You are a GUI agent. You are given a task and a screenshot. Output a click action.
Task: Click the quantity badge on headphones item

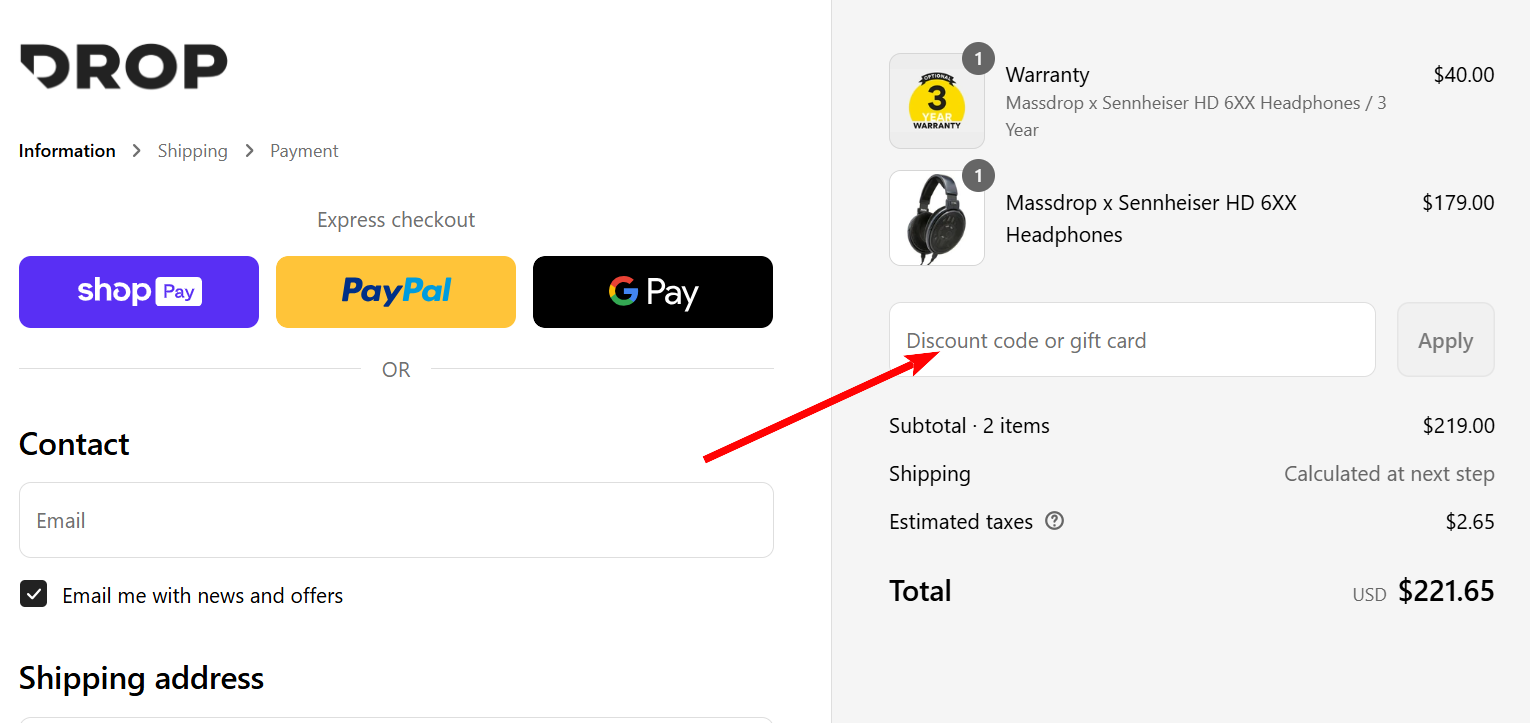point(978,176)
